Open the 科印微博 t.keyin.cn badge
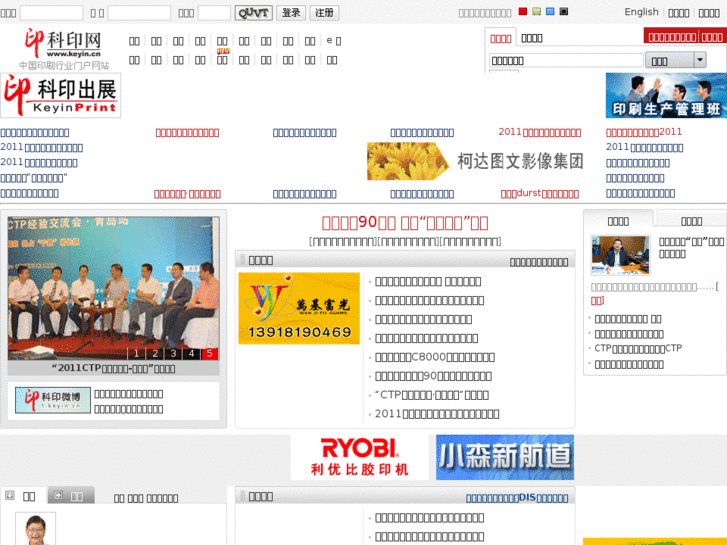Image resolution: width=727 pixels, height=545 pixels. click(53, 400)
